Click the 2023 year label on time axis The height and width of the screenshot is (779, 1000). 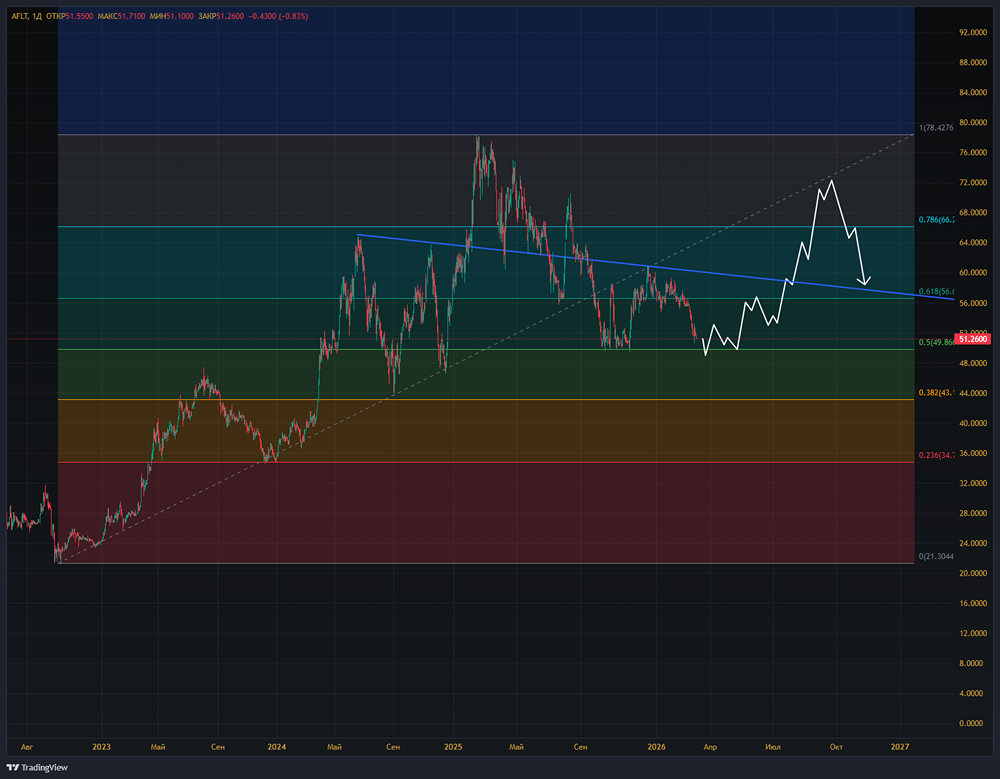[101, 746]
